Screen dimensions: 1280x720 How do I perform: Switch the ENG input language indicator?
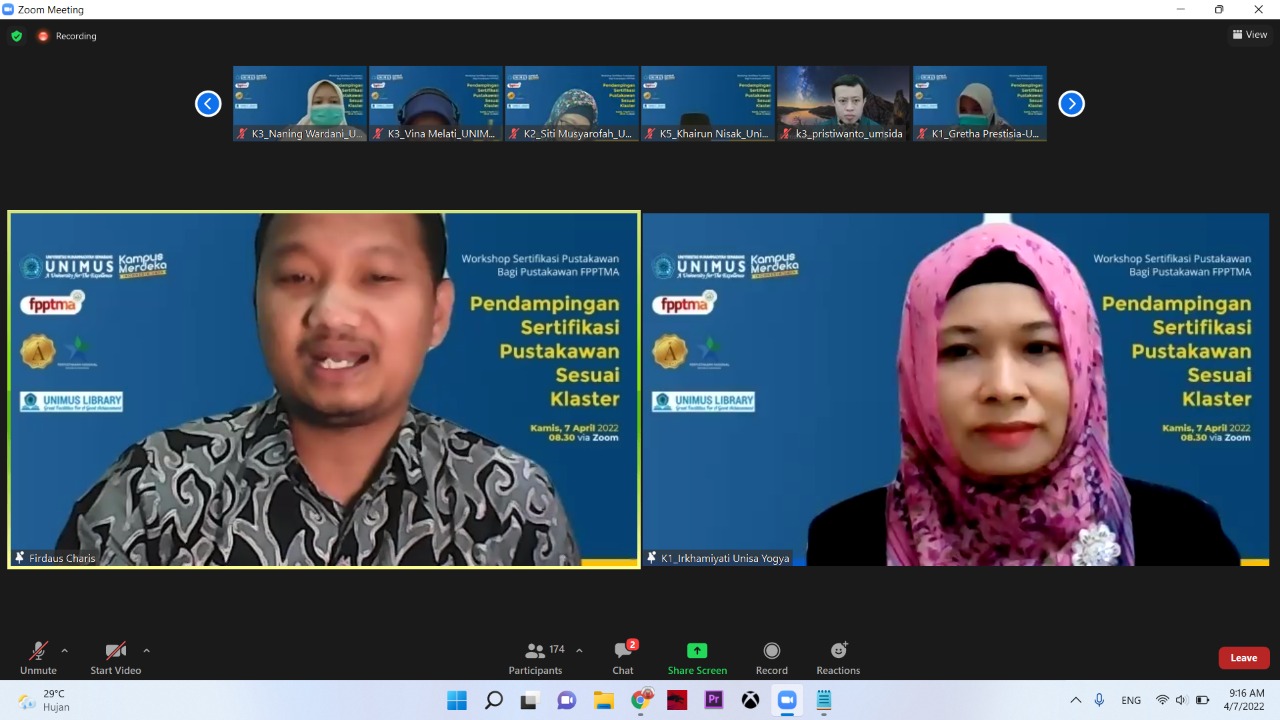pyautogui.click(x=1131, y=700)
